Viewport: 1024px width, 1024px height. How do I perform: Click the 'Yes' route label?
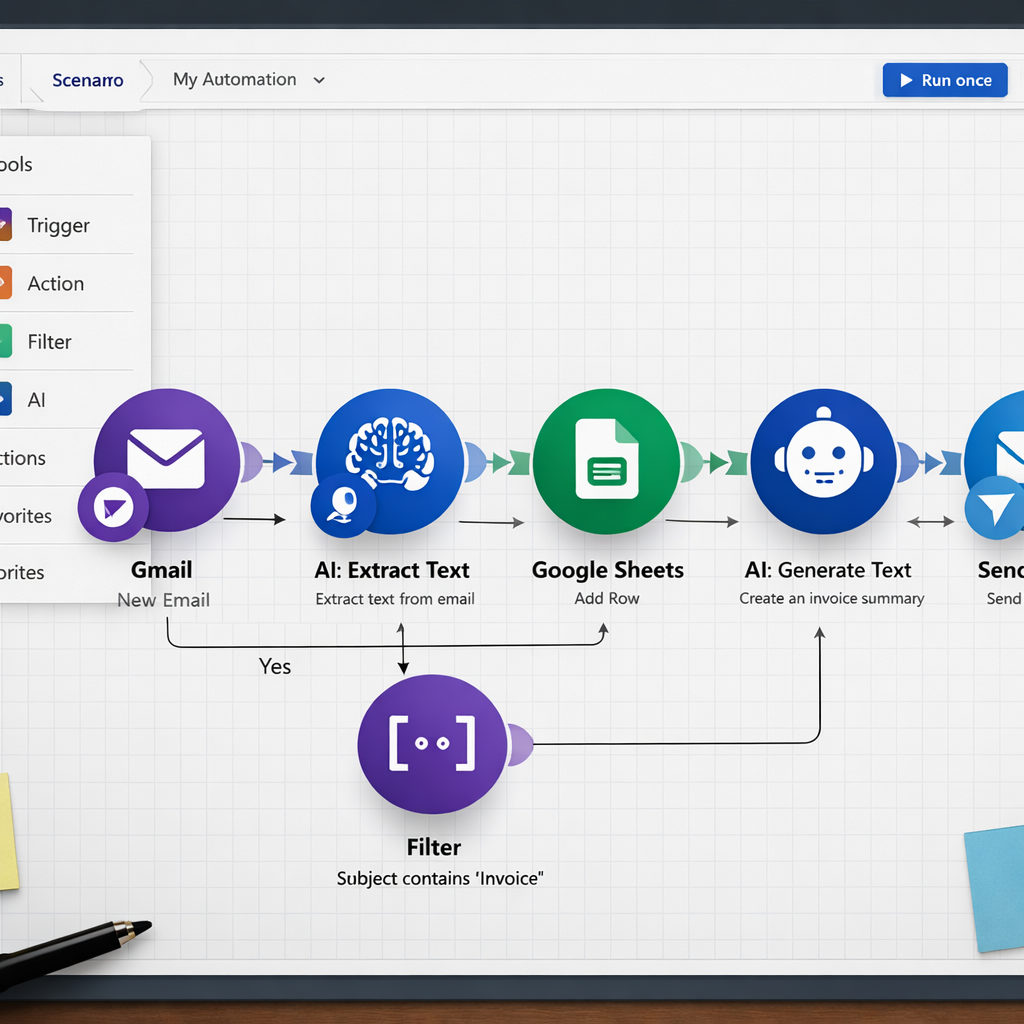(x=275, y=667)
